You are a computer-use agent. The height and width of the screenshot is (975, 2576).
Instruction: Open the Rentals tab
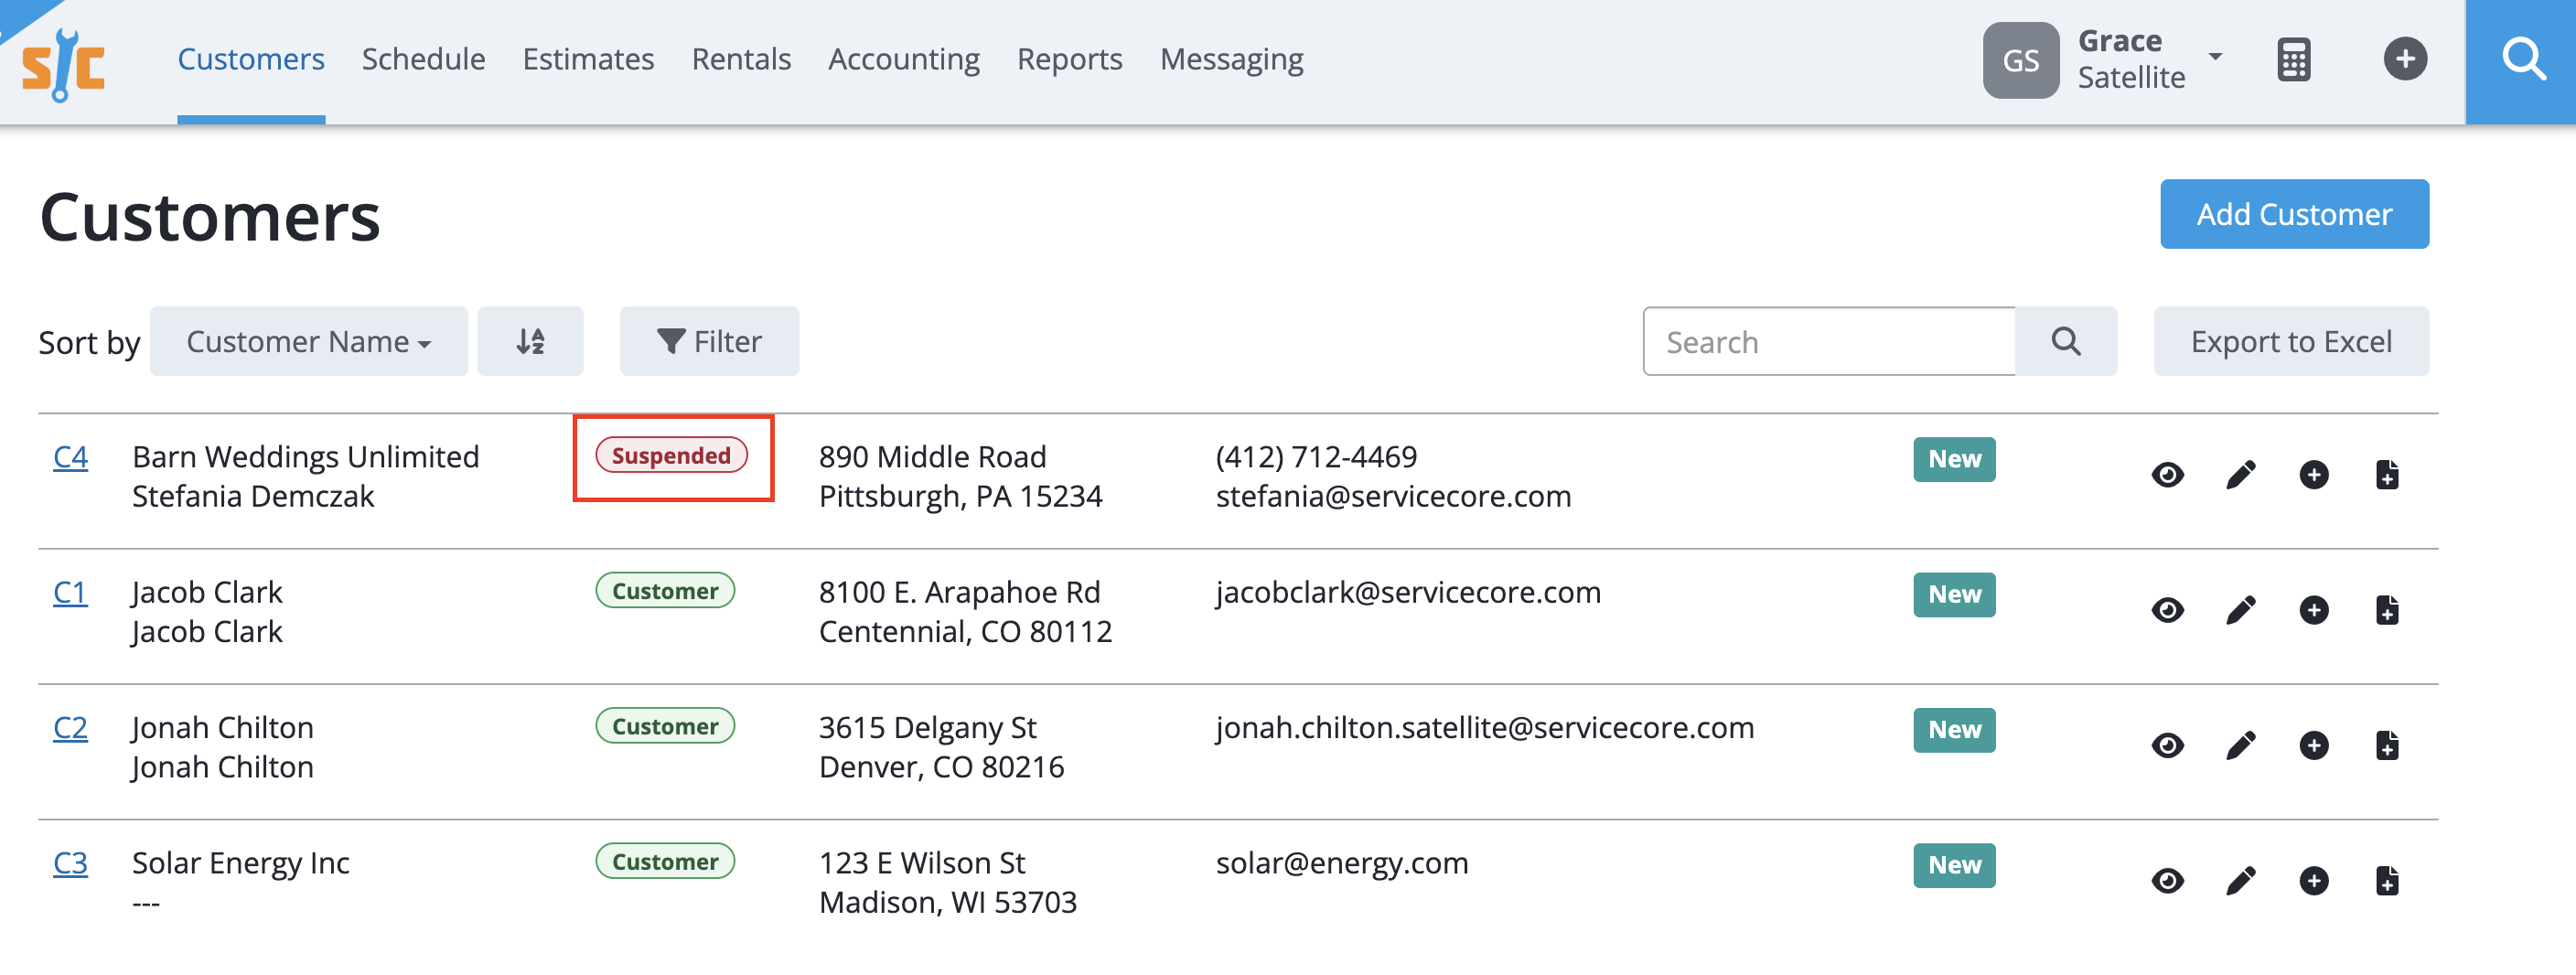[x=741, y=59]
